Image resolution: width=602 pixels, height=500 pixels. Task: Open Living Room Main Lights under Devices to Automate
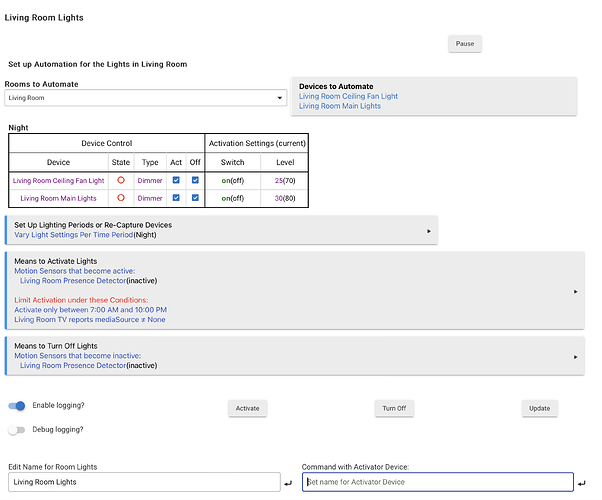coord(340,106)
